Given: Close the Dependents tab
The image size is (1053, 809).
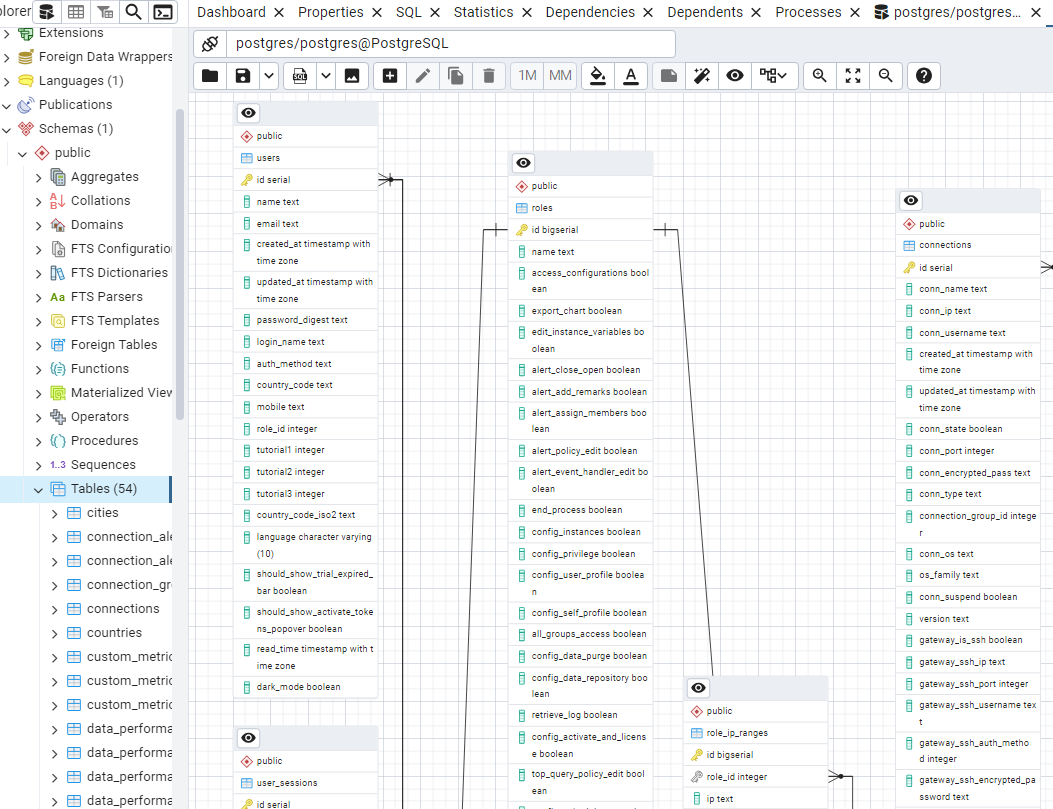Looking at the screenshot, I should [756, 13].
